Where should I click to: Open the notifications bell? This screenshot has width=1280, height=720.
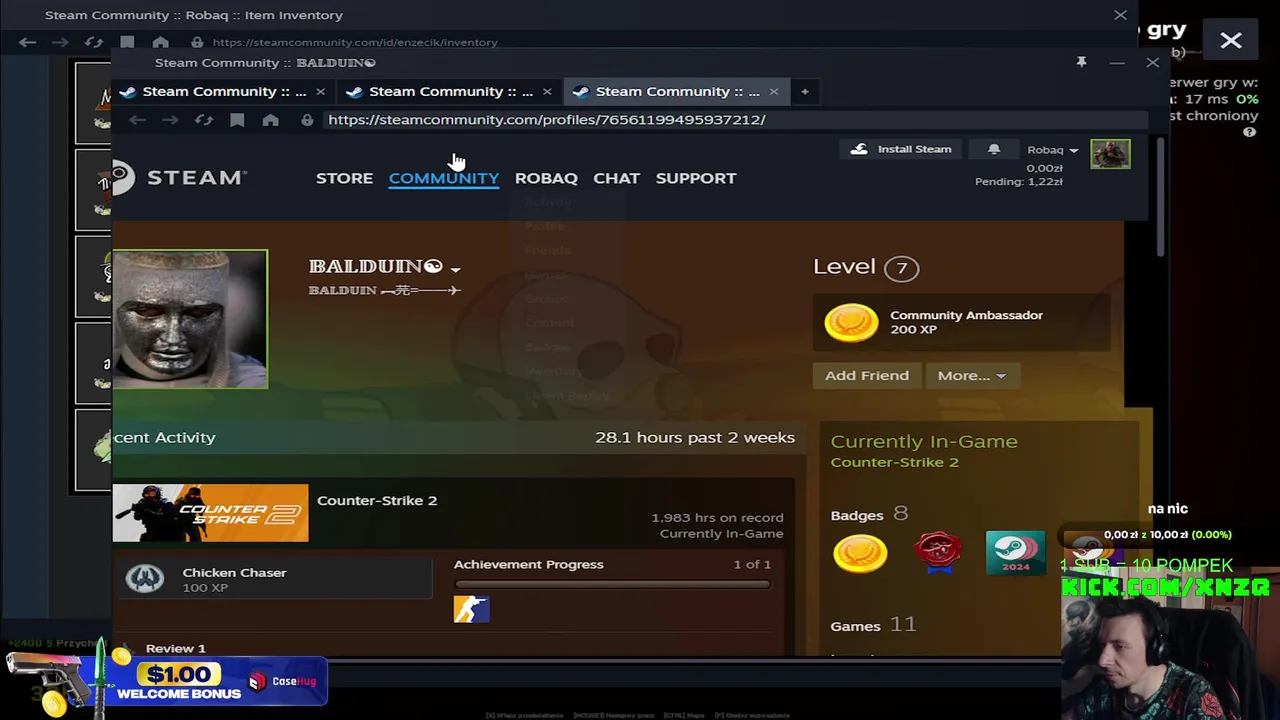coord(994,149)
